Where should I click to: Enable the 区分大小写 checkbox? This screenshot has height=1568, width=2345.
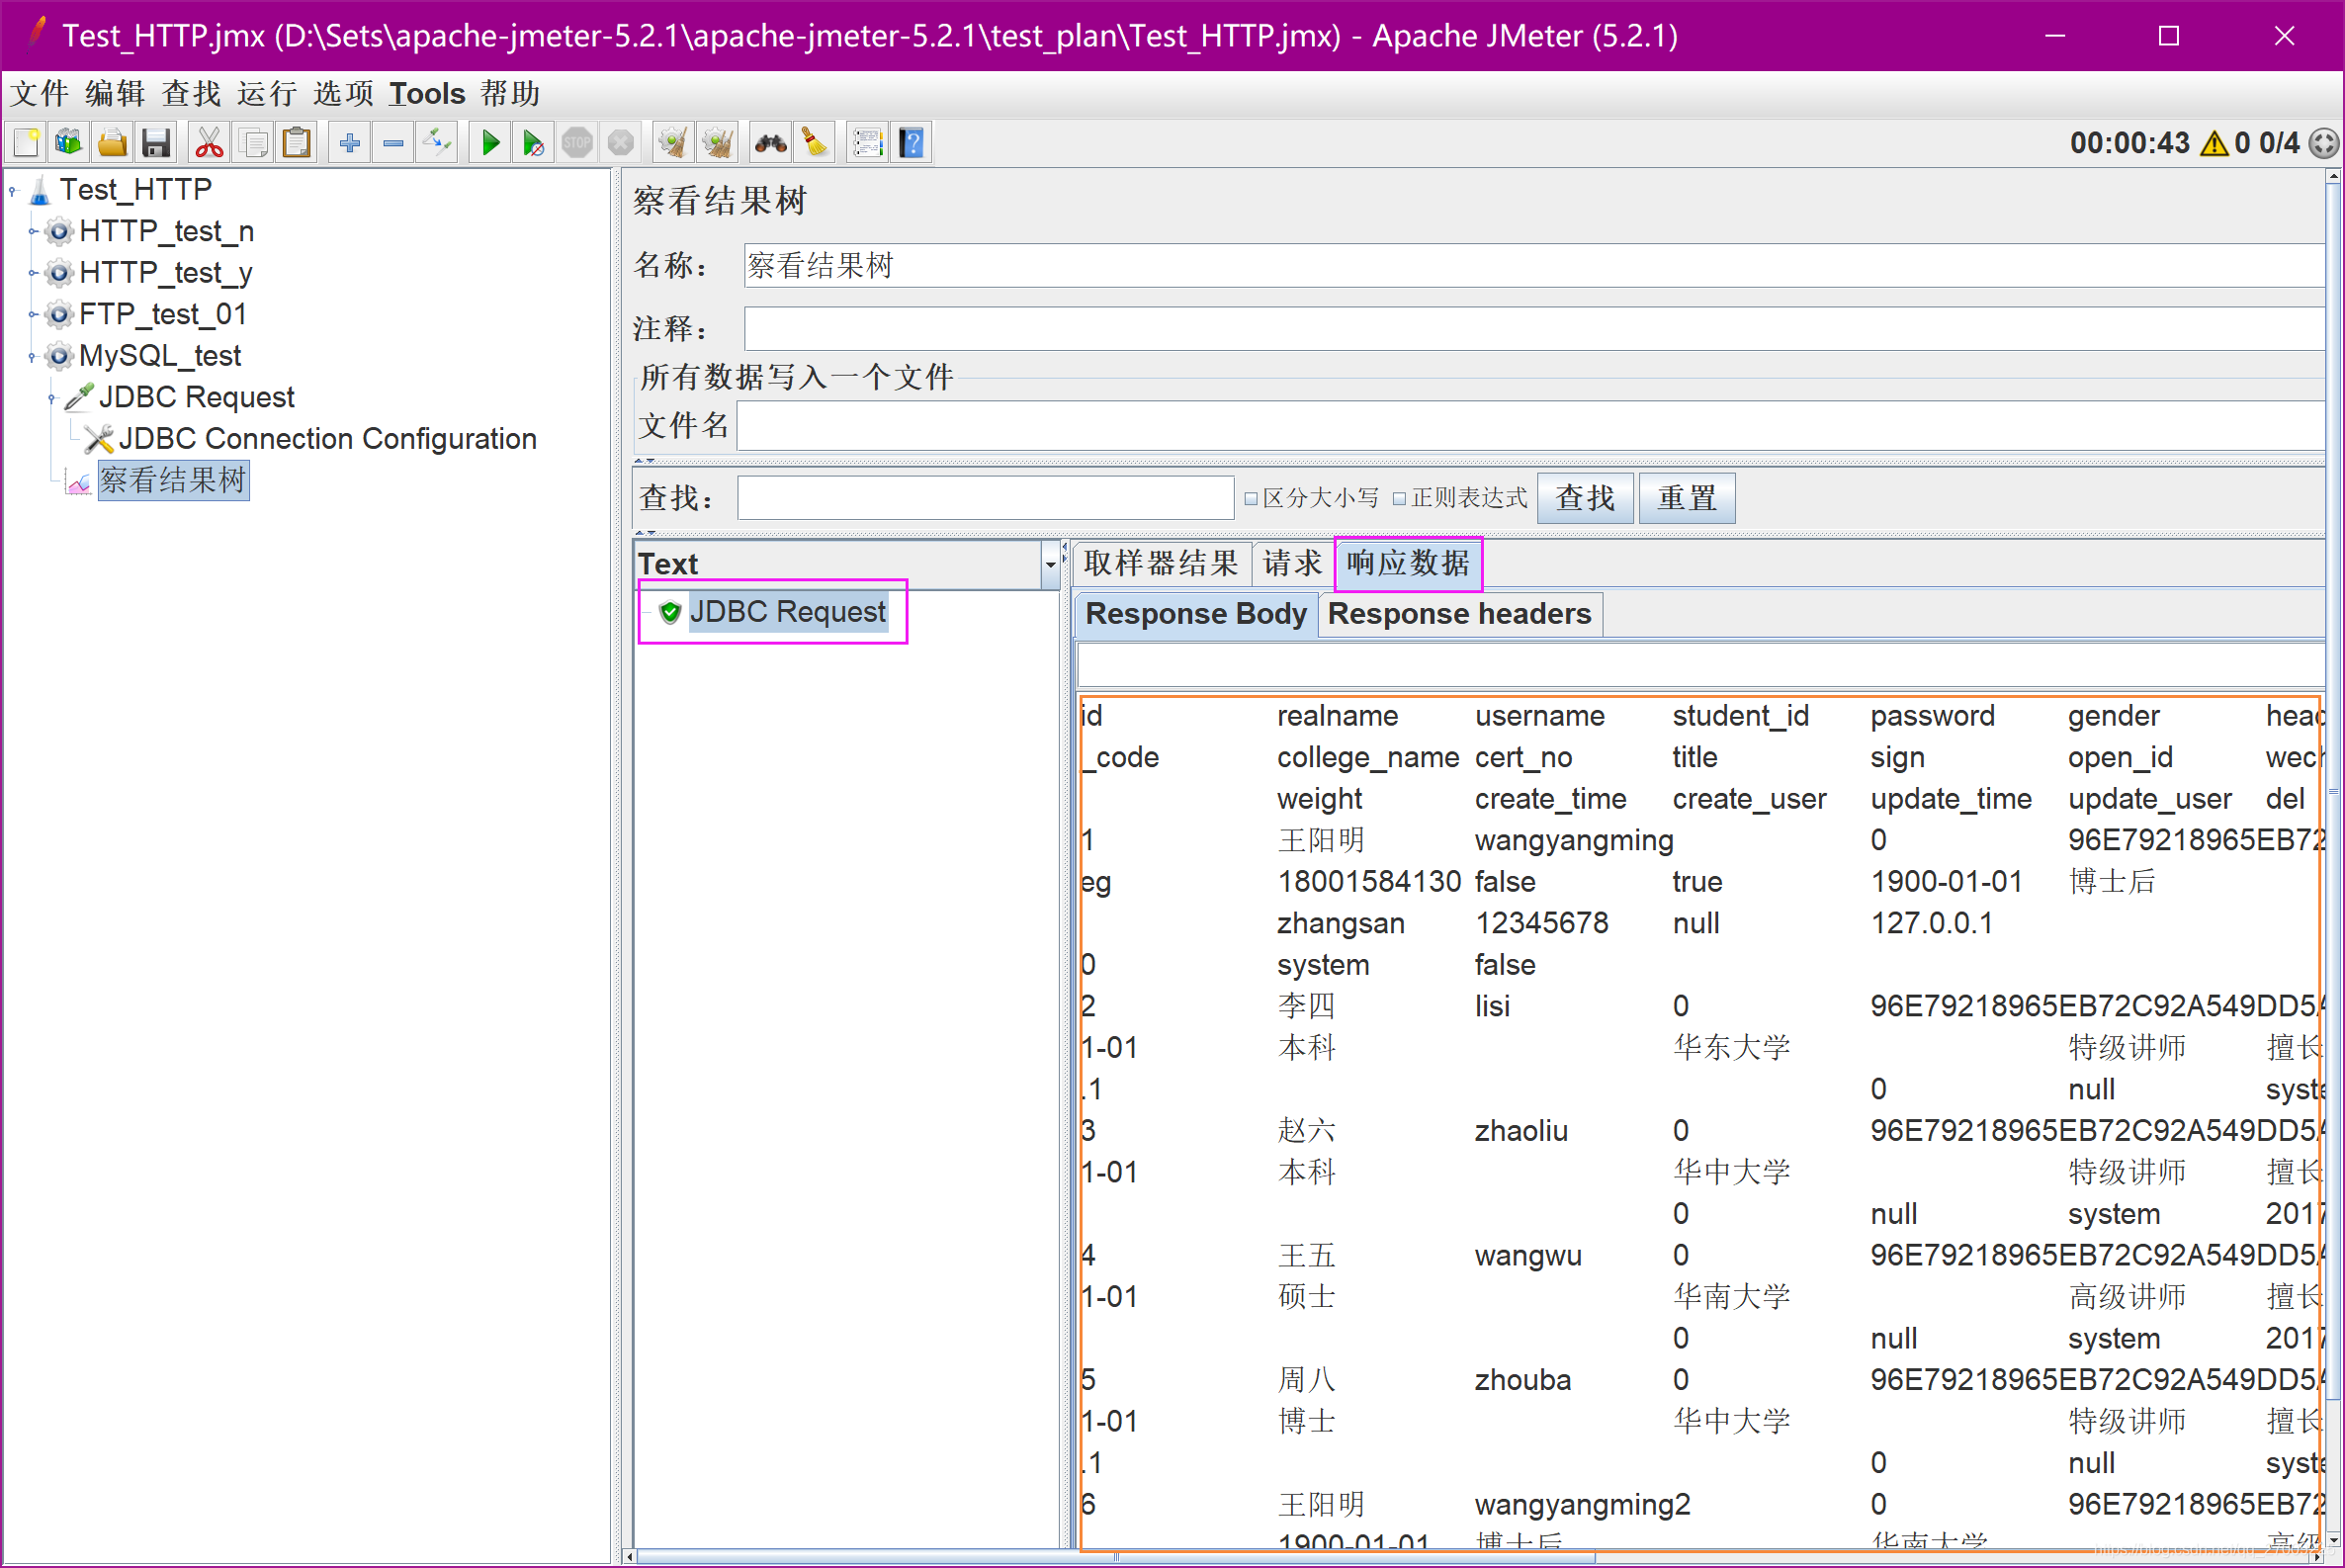[x=1250, y=498]
